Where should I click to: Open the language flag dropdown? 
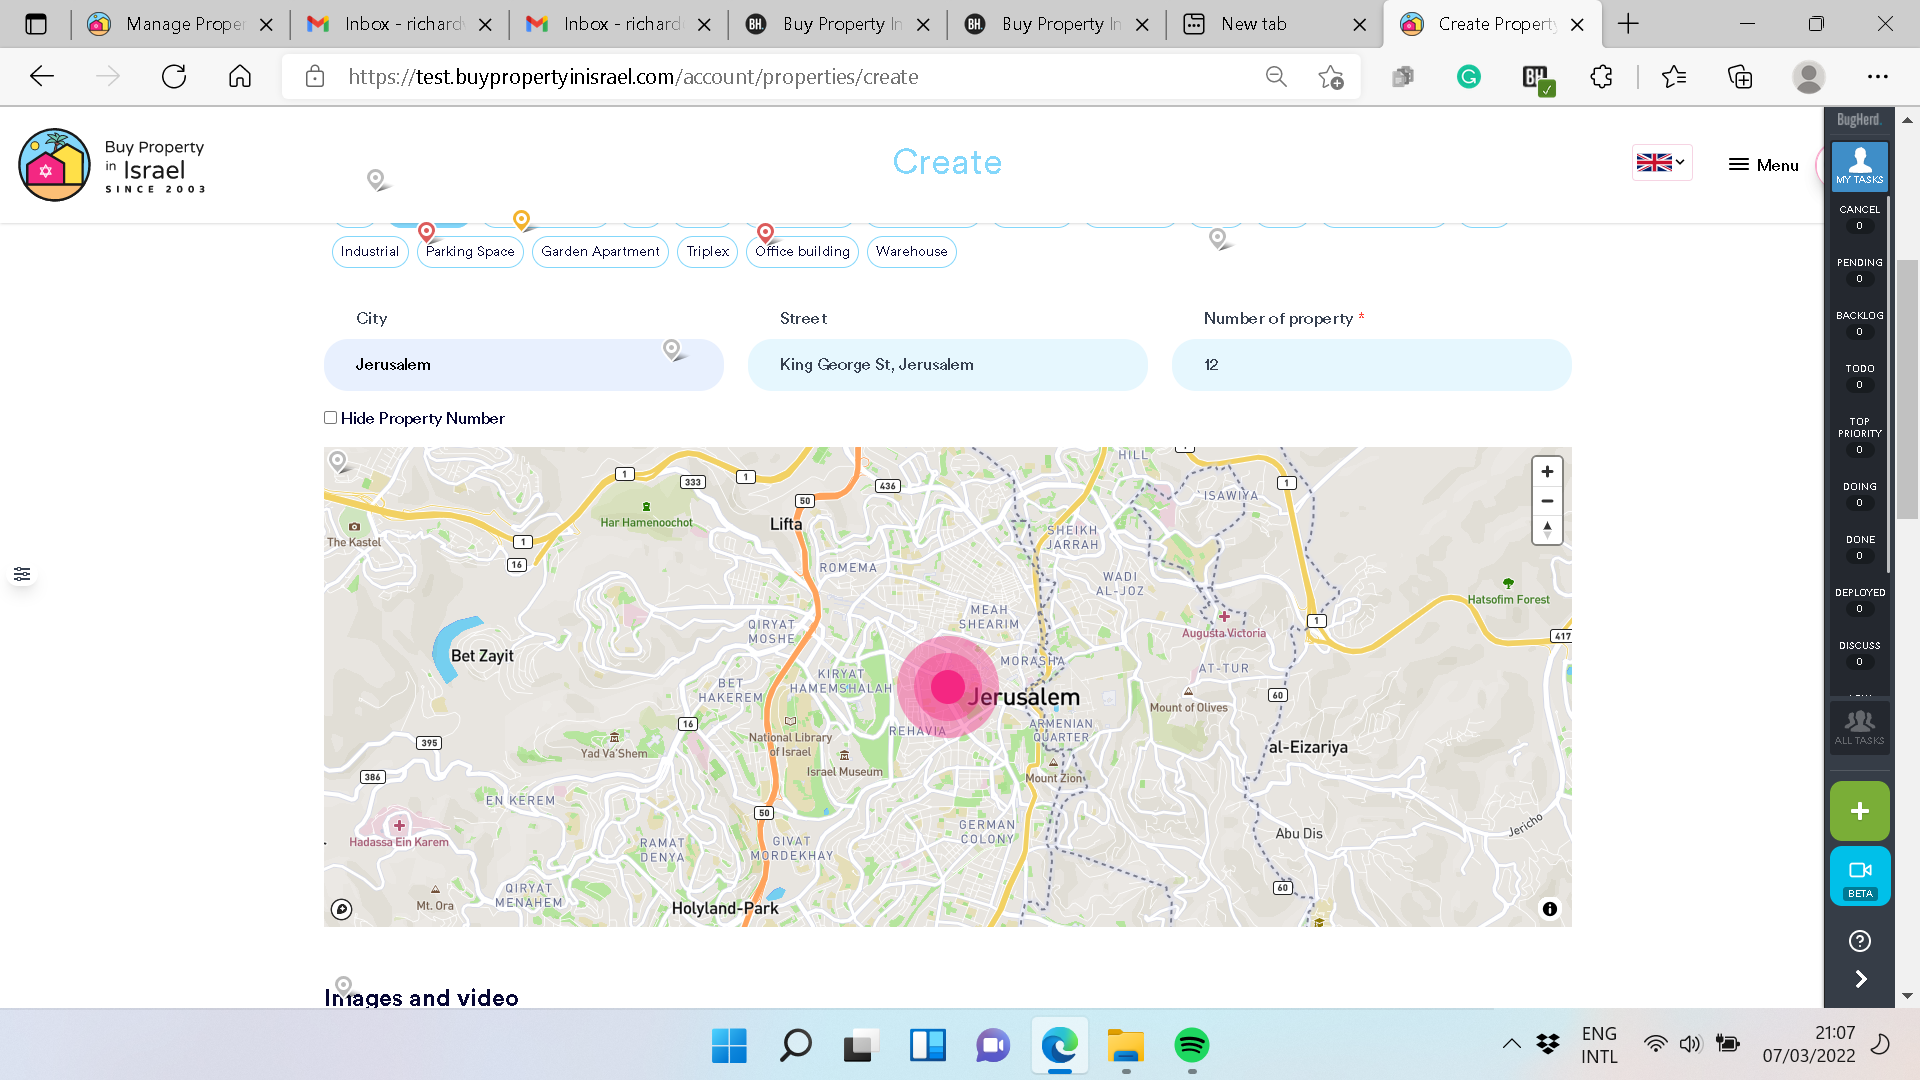coord(1661,163)
